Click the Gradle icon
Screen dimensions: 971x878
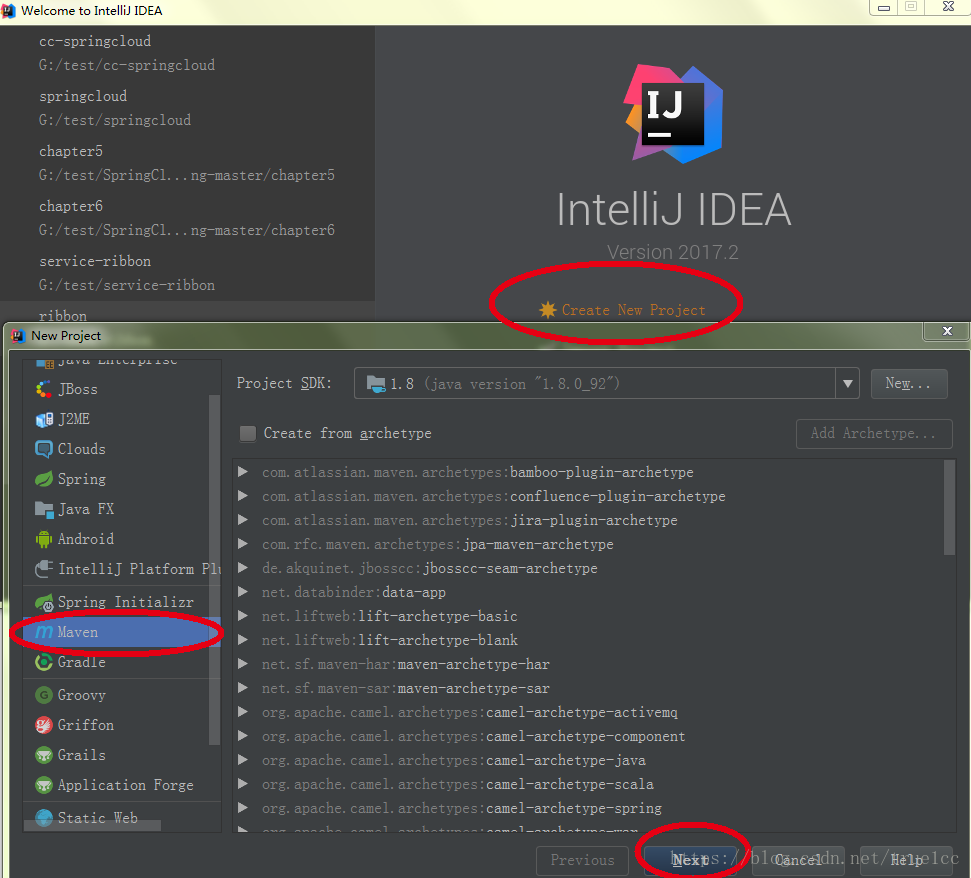(44, 662)
